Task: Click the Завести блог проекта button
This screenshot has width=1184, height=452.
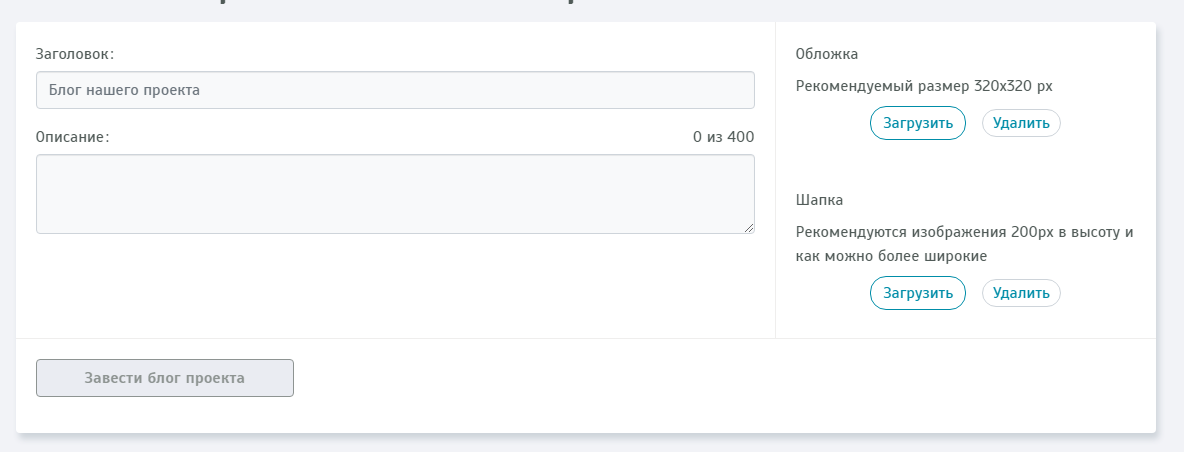Action: click(x=165, y=378)
